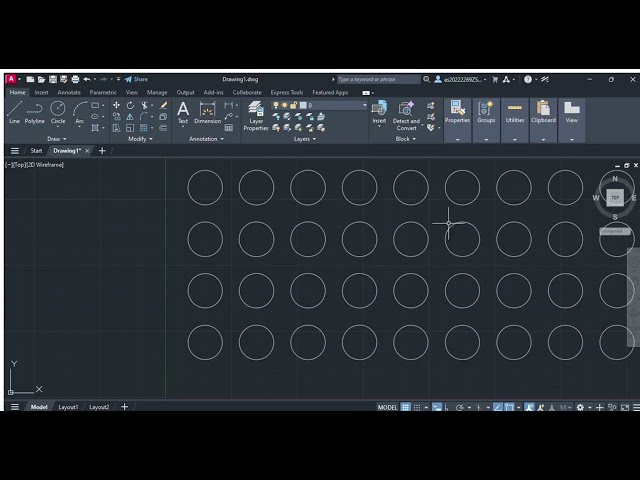The height and width of the screenshot is (480, 640).
Task: Toggle ortho mode in status bar
Action: click(447, 407)
